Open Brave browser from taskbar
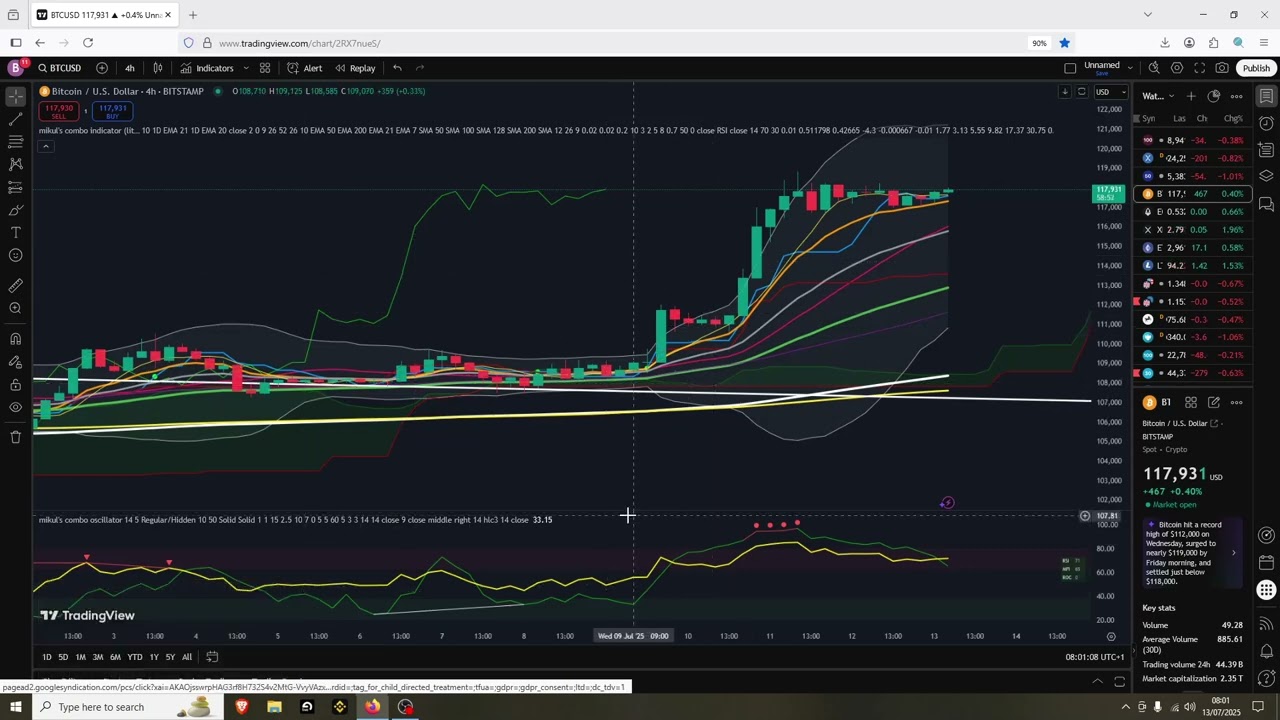The height and width of the screenshot is (720, 1280). point(241,707)
